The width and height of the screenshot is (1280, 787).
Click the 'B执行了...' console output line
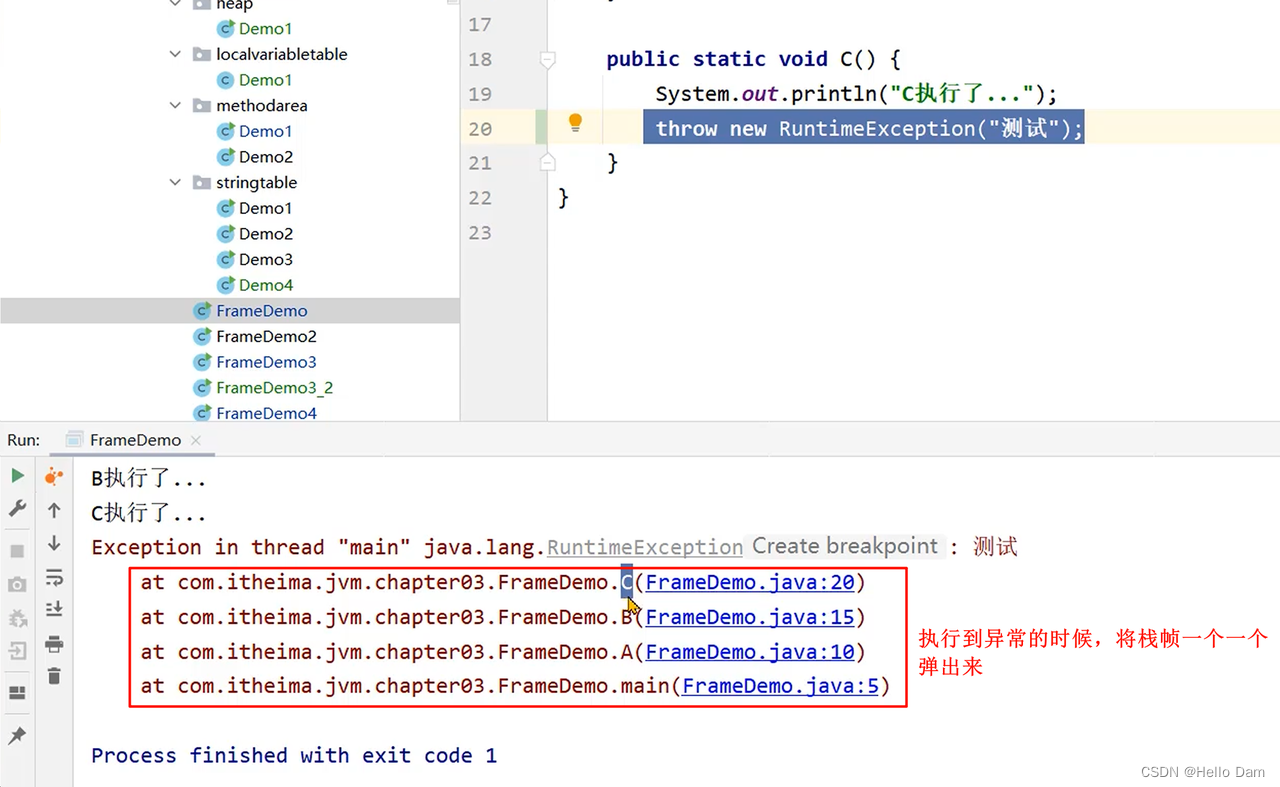pyautogui.click(x=149, y=479)
